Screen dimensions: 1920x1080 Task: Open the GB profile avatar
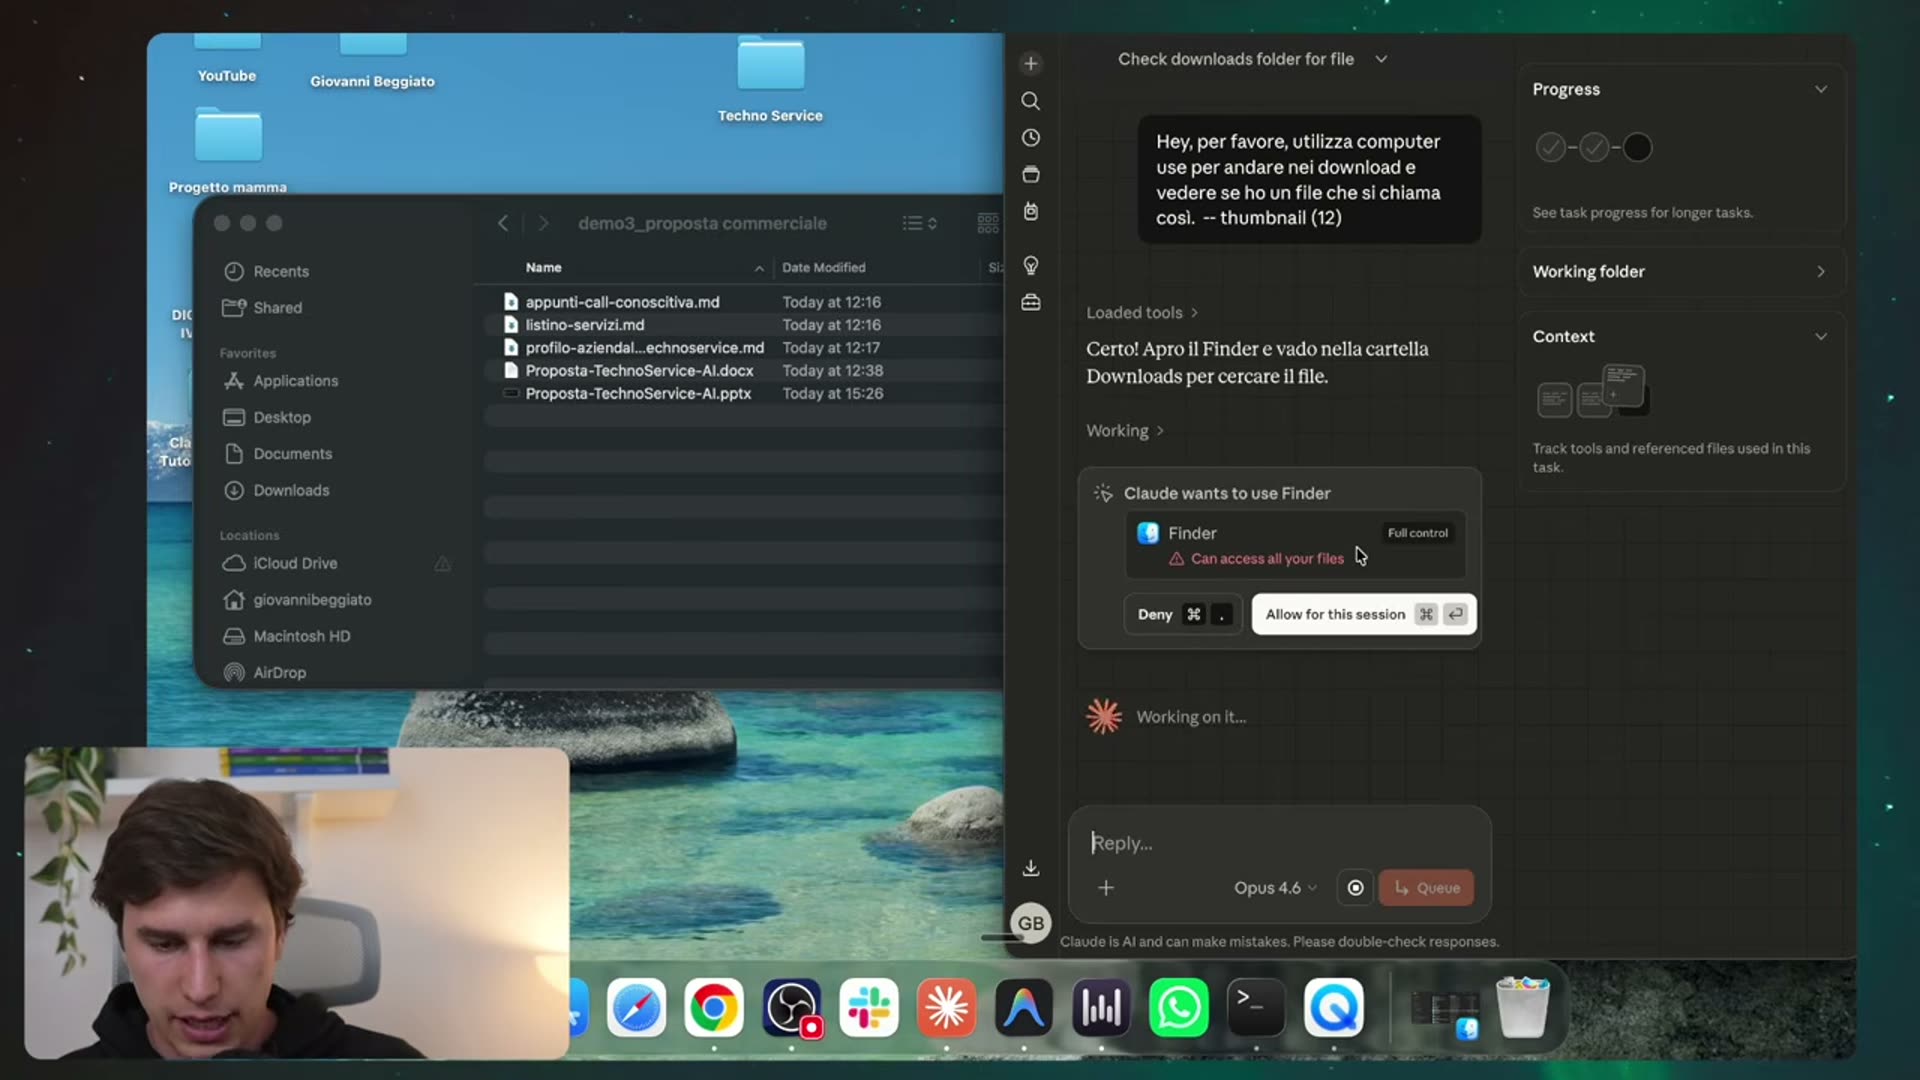click(x=1030, y=923)
